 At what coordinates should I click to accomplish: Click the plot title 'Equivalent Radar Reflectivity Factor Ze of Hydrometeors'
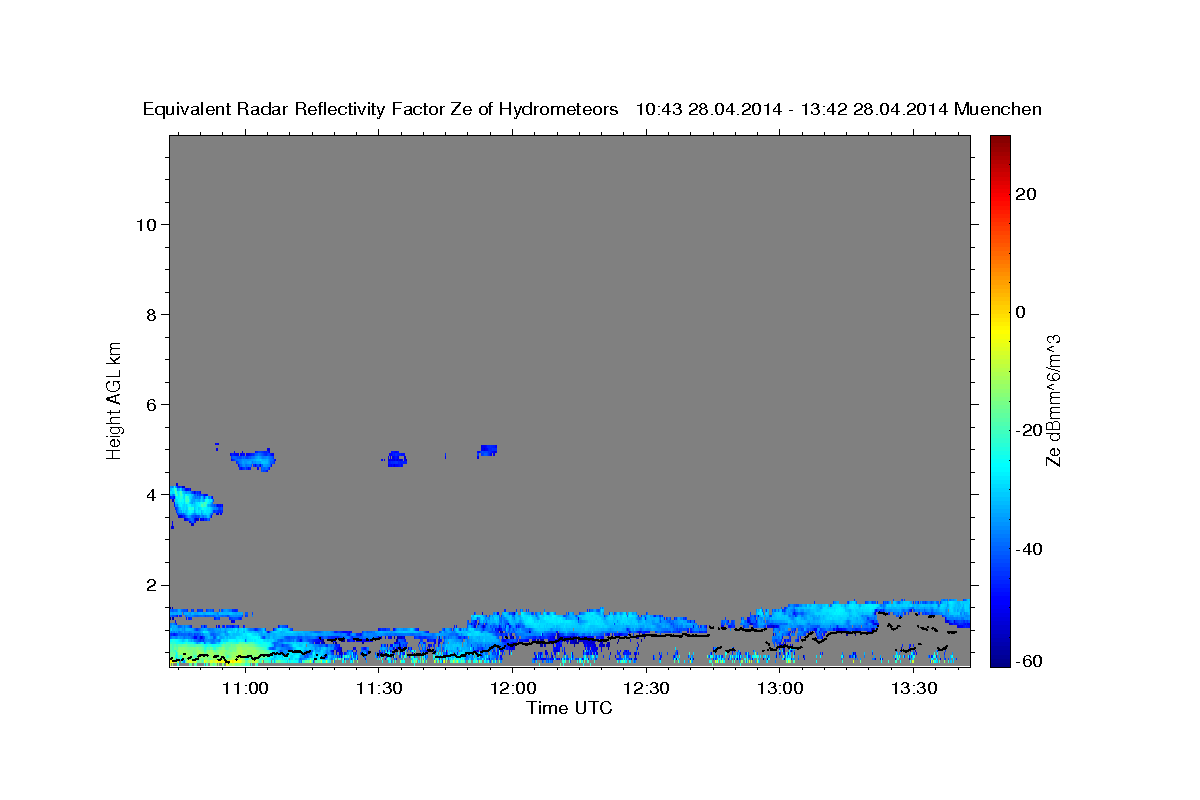(x=381, y=110)
